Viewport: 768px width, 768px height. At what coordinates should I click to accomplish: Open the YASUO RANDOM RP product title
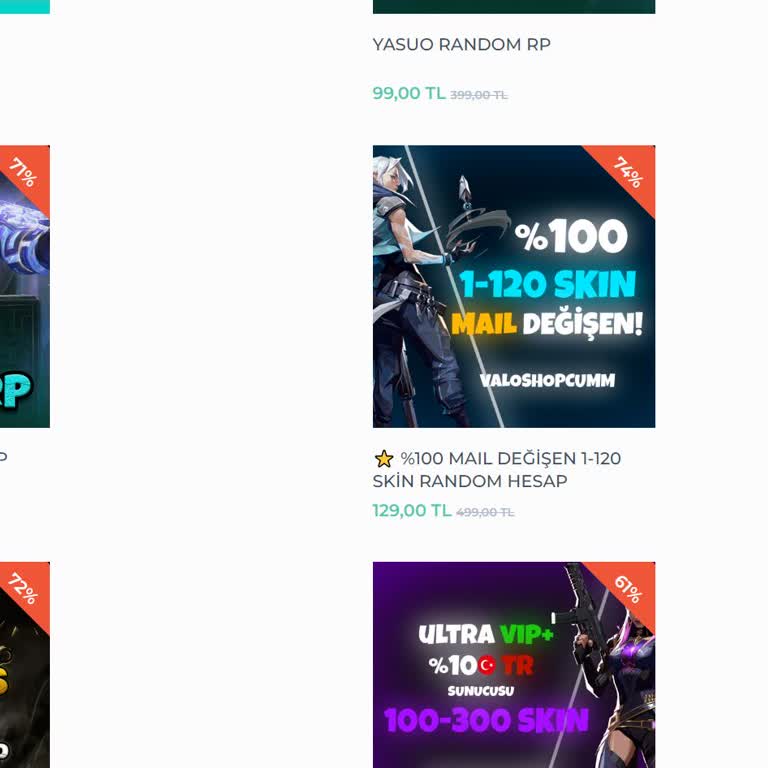(461, 45)
